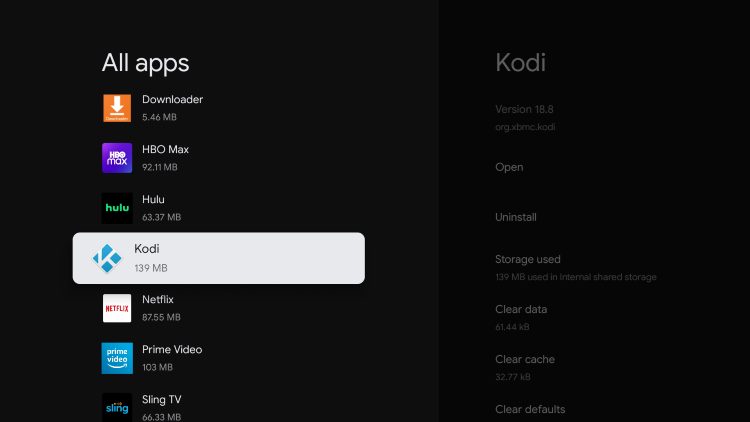Image resolution: width=750 pixels, height=422 pixels.
Task: Choose Clear data option
Action: 521,318
